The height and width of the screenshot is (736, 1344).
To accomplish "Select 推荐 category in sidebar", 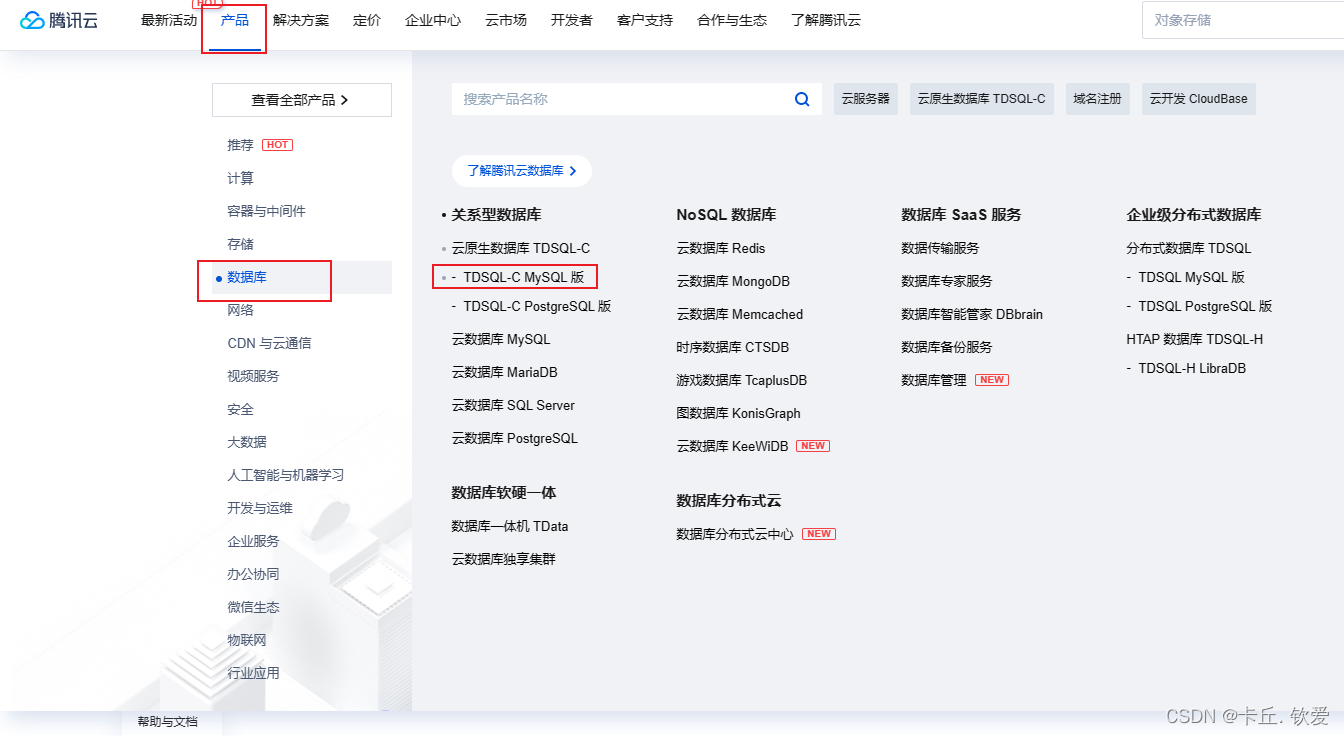I will (240, 145).
